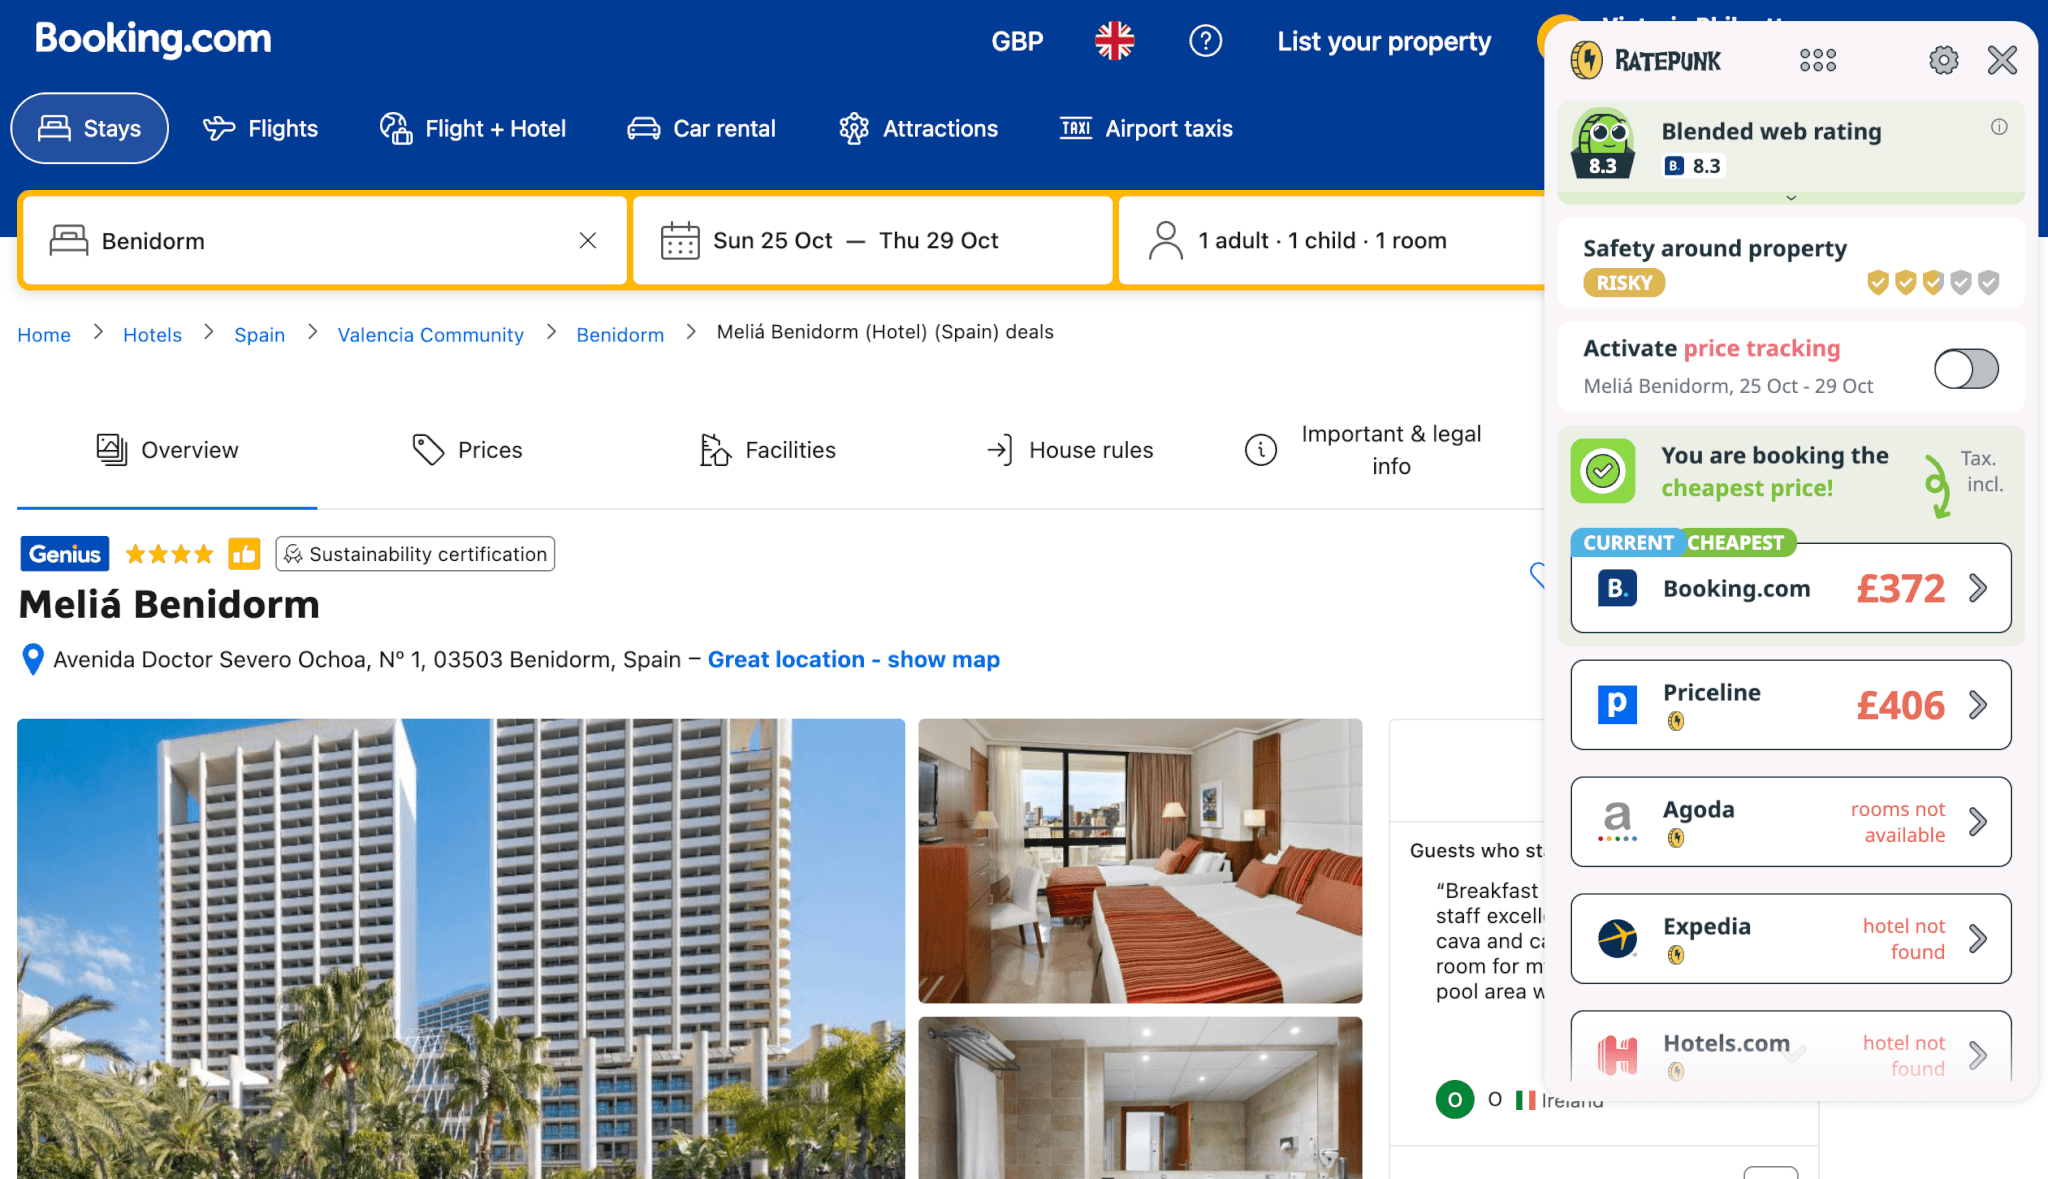Open RatePunk settings gear
The image size is (2048, 1179).
1943,60
